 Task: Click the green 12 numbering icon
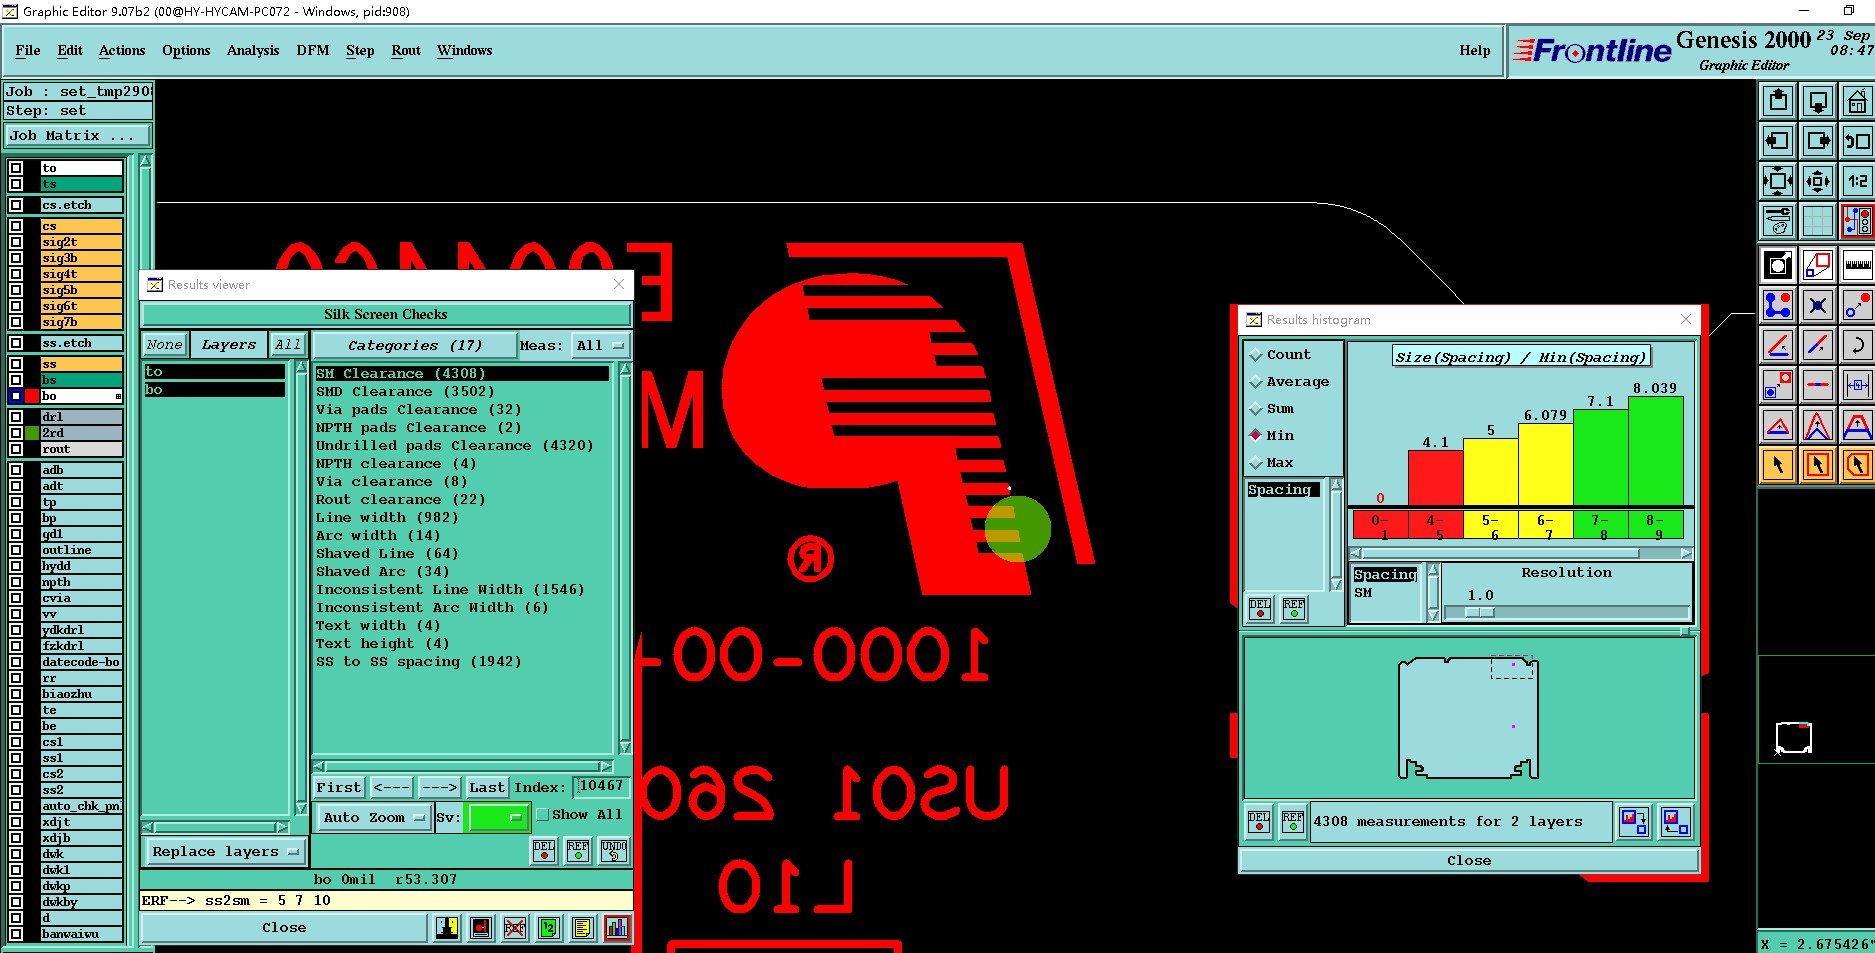549,928
